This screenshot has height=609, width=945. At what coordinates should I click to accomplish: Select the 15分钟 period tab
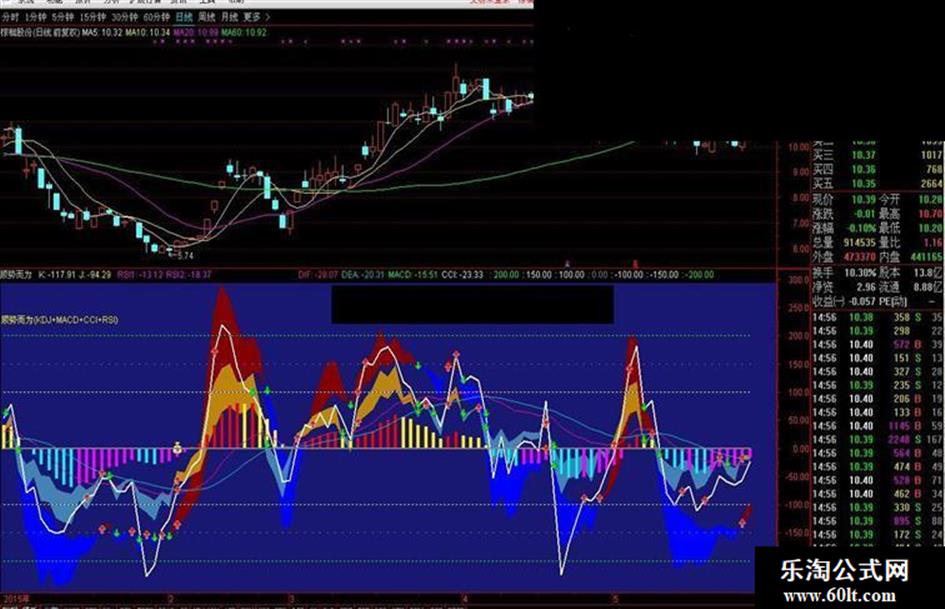pos(92,17)
